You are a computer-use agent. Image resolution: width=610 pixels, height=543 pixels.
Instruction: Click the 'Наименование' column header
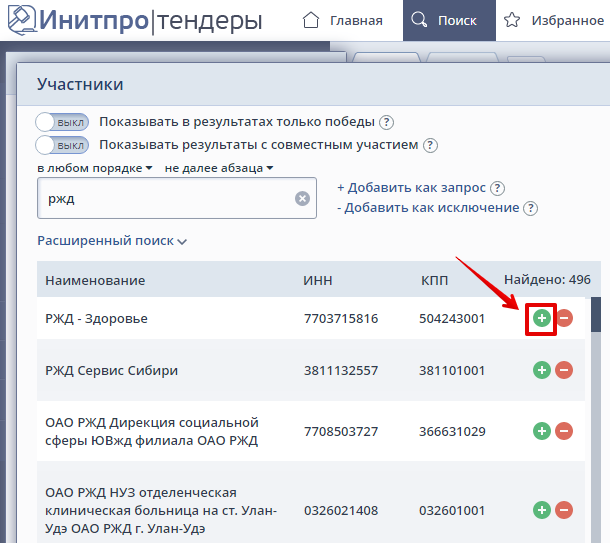coord(95,280)
